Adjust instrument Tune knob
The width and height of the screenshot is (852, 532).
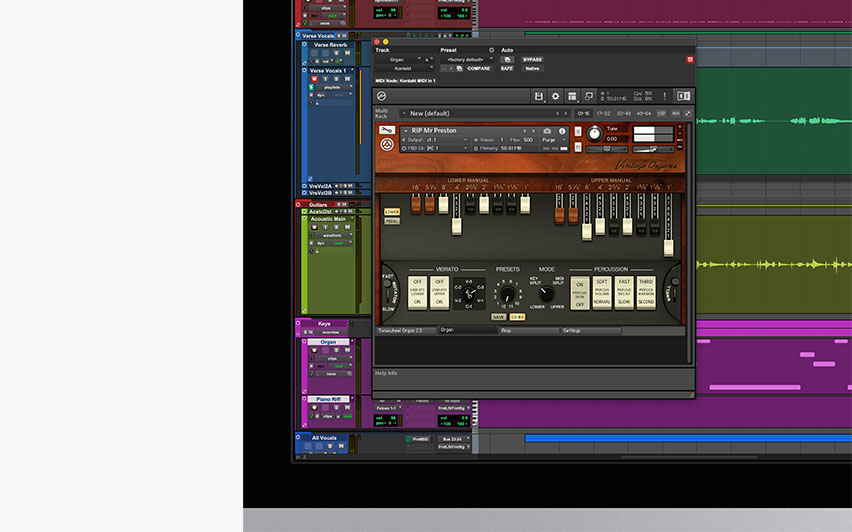tap(594, 134)
